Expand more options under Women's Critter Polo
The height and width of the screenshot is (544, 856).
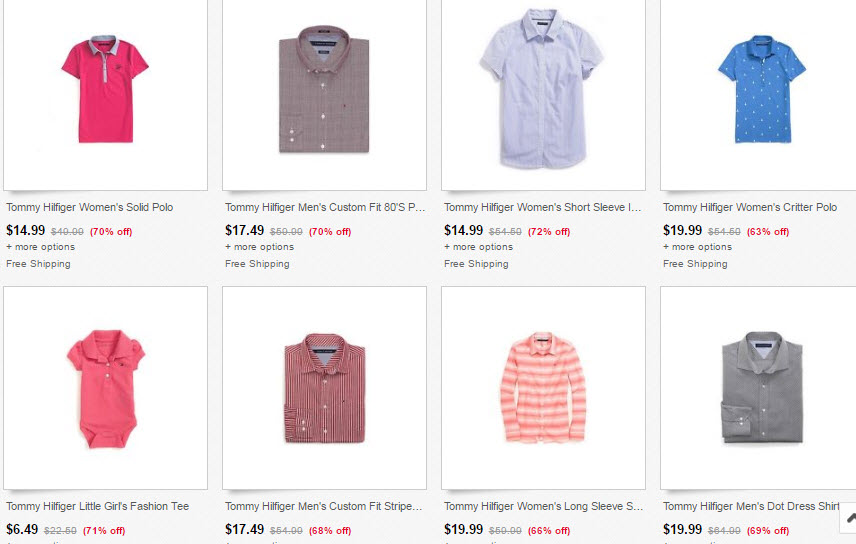tap(697, 247)
